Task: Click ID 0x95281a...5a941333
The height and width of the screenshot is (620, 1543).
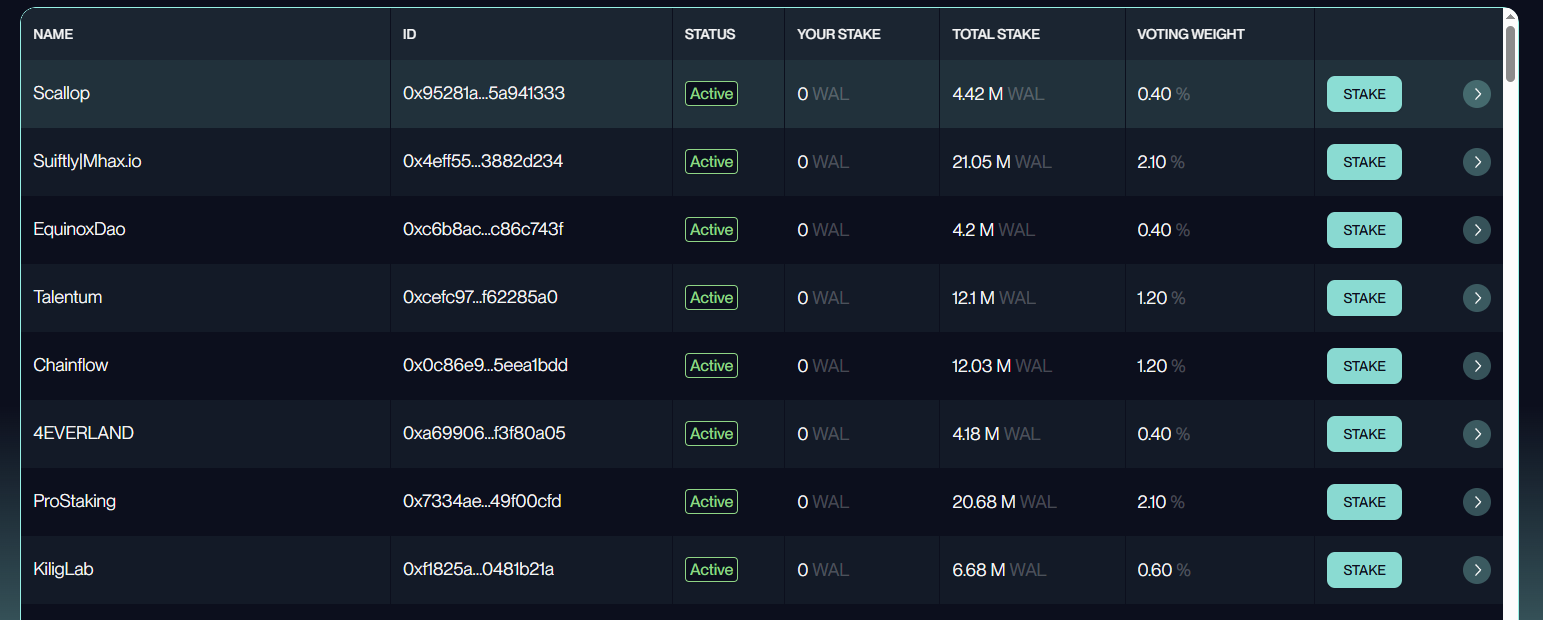Action: coord(484,93)
